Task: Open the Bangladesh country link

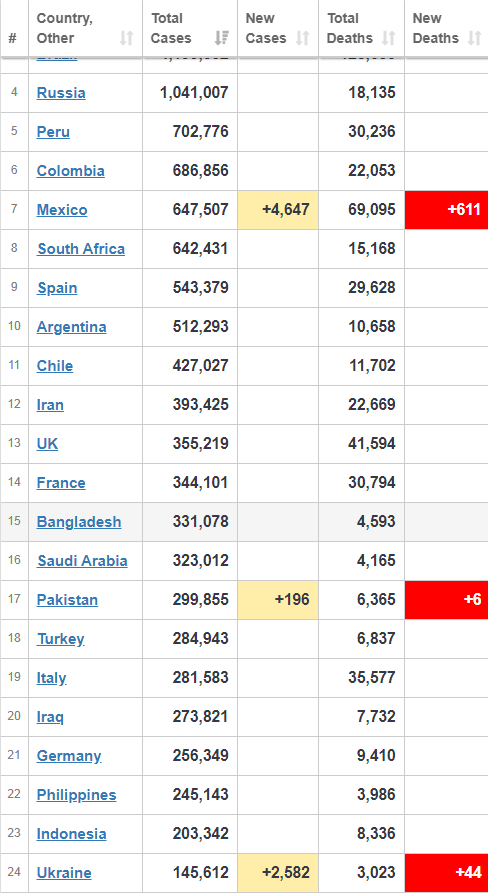Action: coord(79,522)
